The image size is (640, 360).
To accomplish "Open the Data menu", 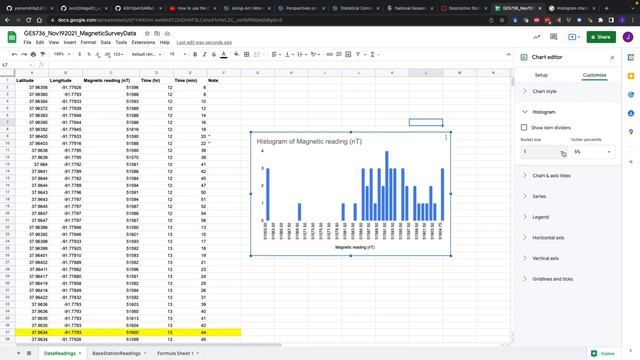I will click(x=106, y=42).
